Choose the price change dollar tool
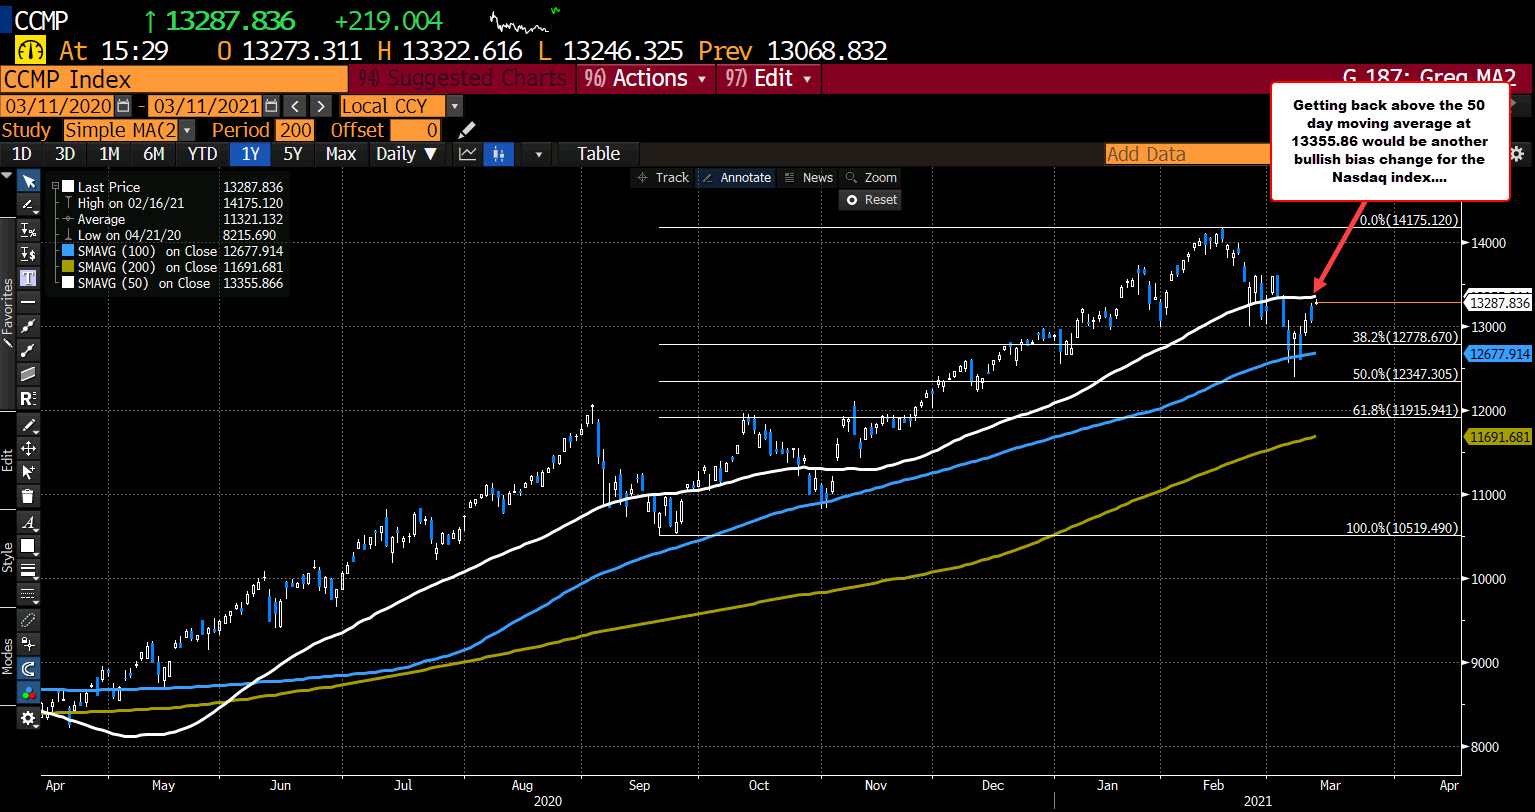Screen dimensions: 1535x812 click(29, 254)
